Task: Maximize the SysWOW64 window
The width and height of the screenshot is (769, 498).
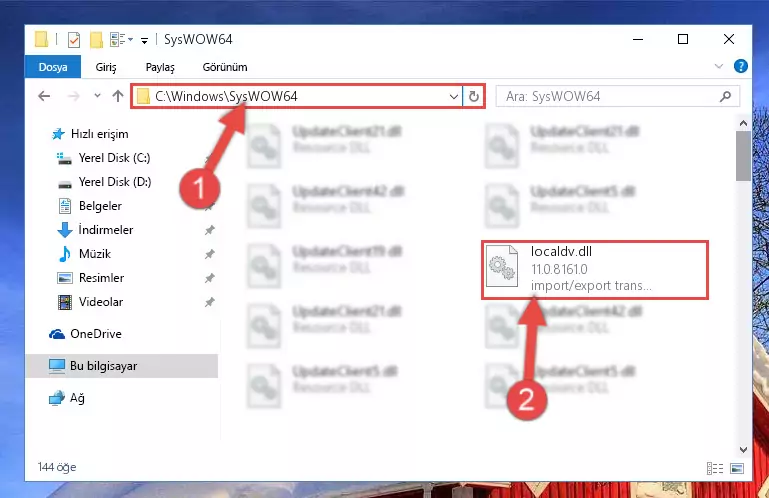Action: (683, 39)
